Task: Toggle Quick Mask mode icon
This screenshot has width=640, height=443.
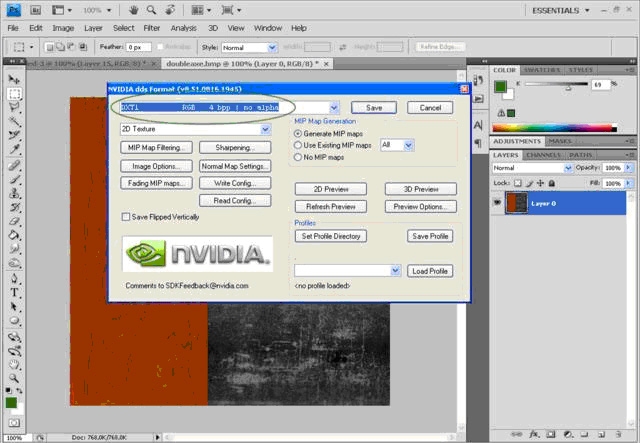Action: [x=14, y=423]
